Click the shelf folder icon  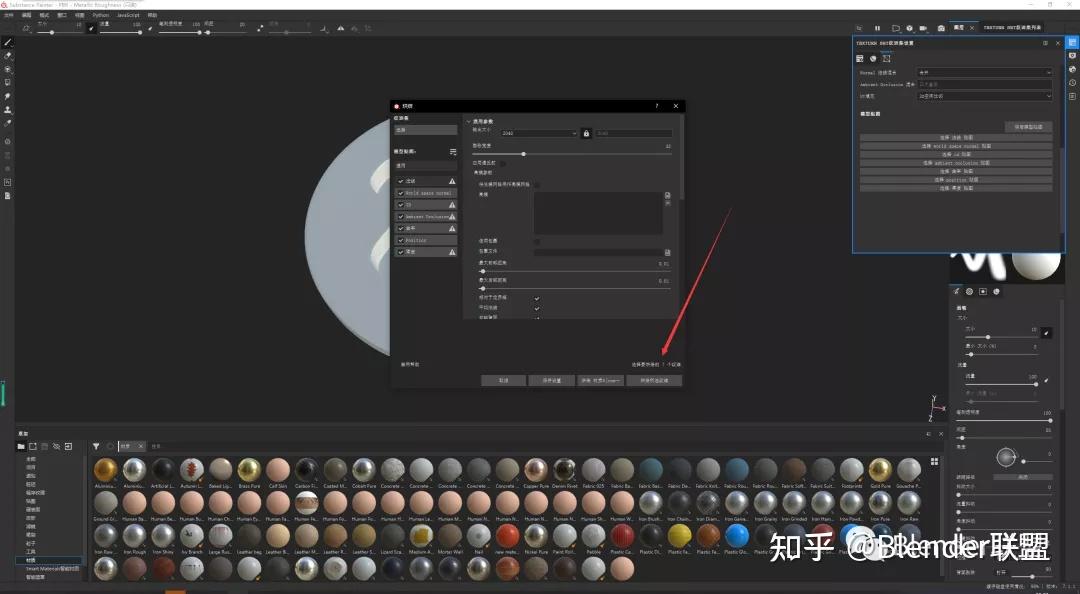(21, 447)
